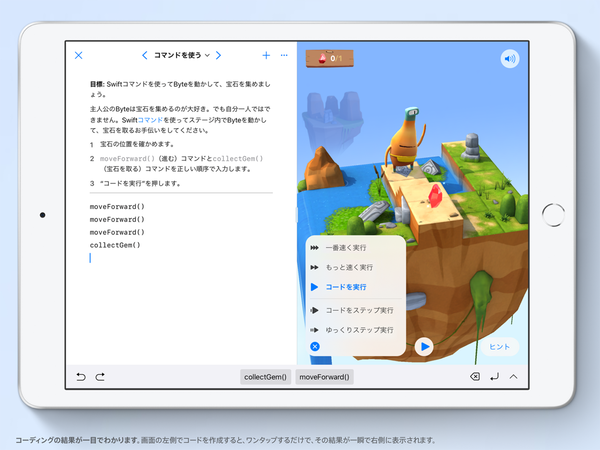Redo the last edit
Viewport: 600px width, 450px height.
tap(100, 377)
